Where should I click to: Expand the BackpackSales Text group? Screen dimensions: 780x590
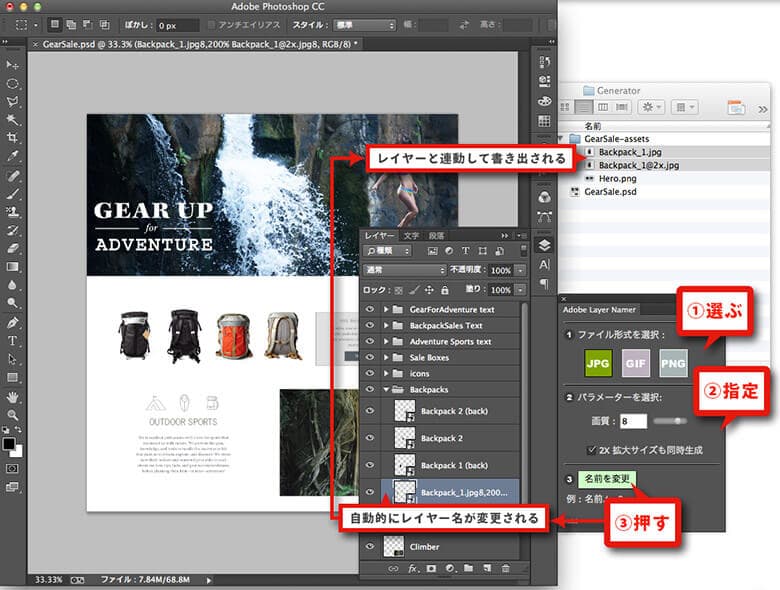tap(386, 325)
